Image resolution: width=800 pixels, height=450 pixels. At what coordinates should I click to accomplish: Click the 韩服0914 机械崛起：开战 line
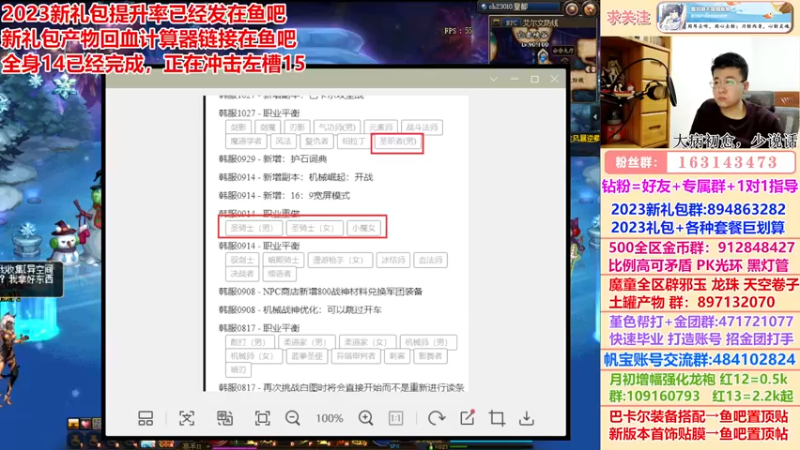point(296,177)
